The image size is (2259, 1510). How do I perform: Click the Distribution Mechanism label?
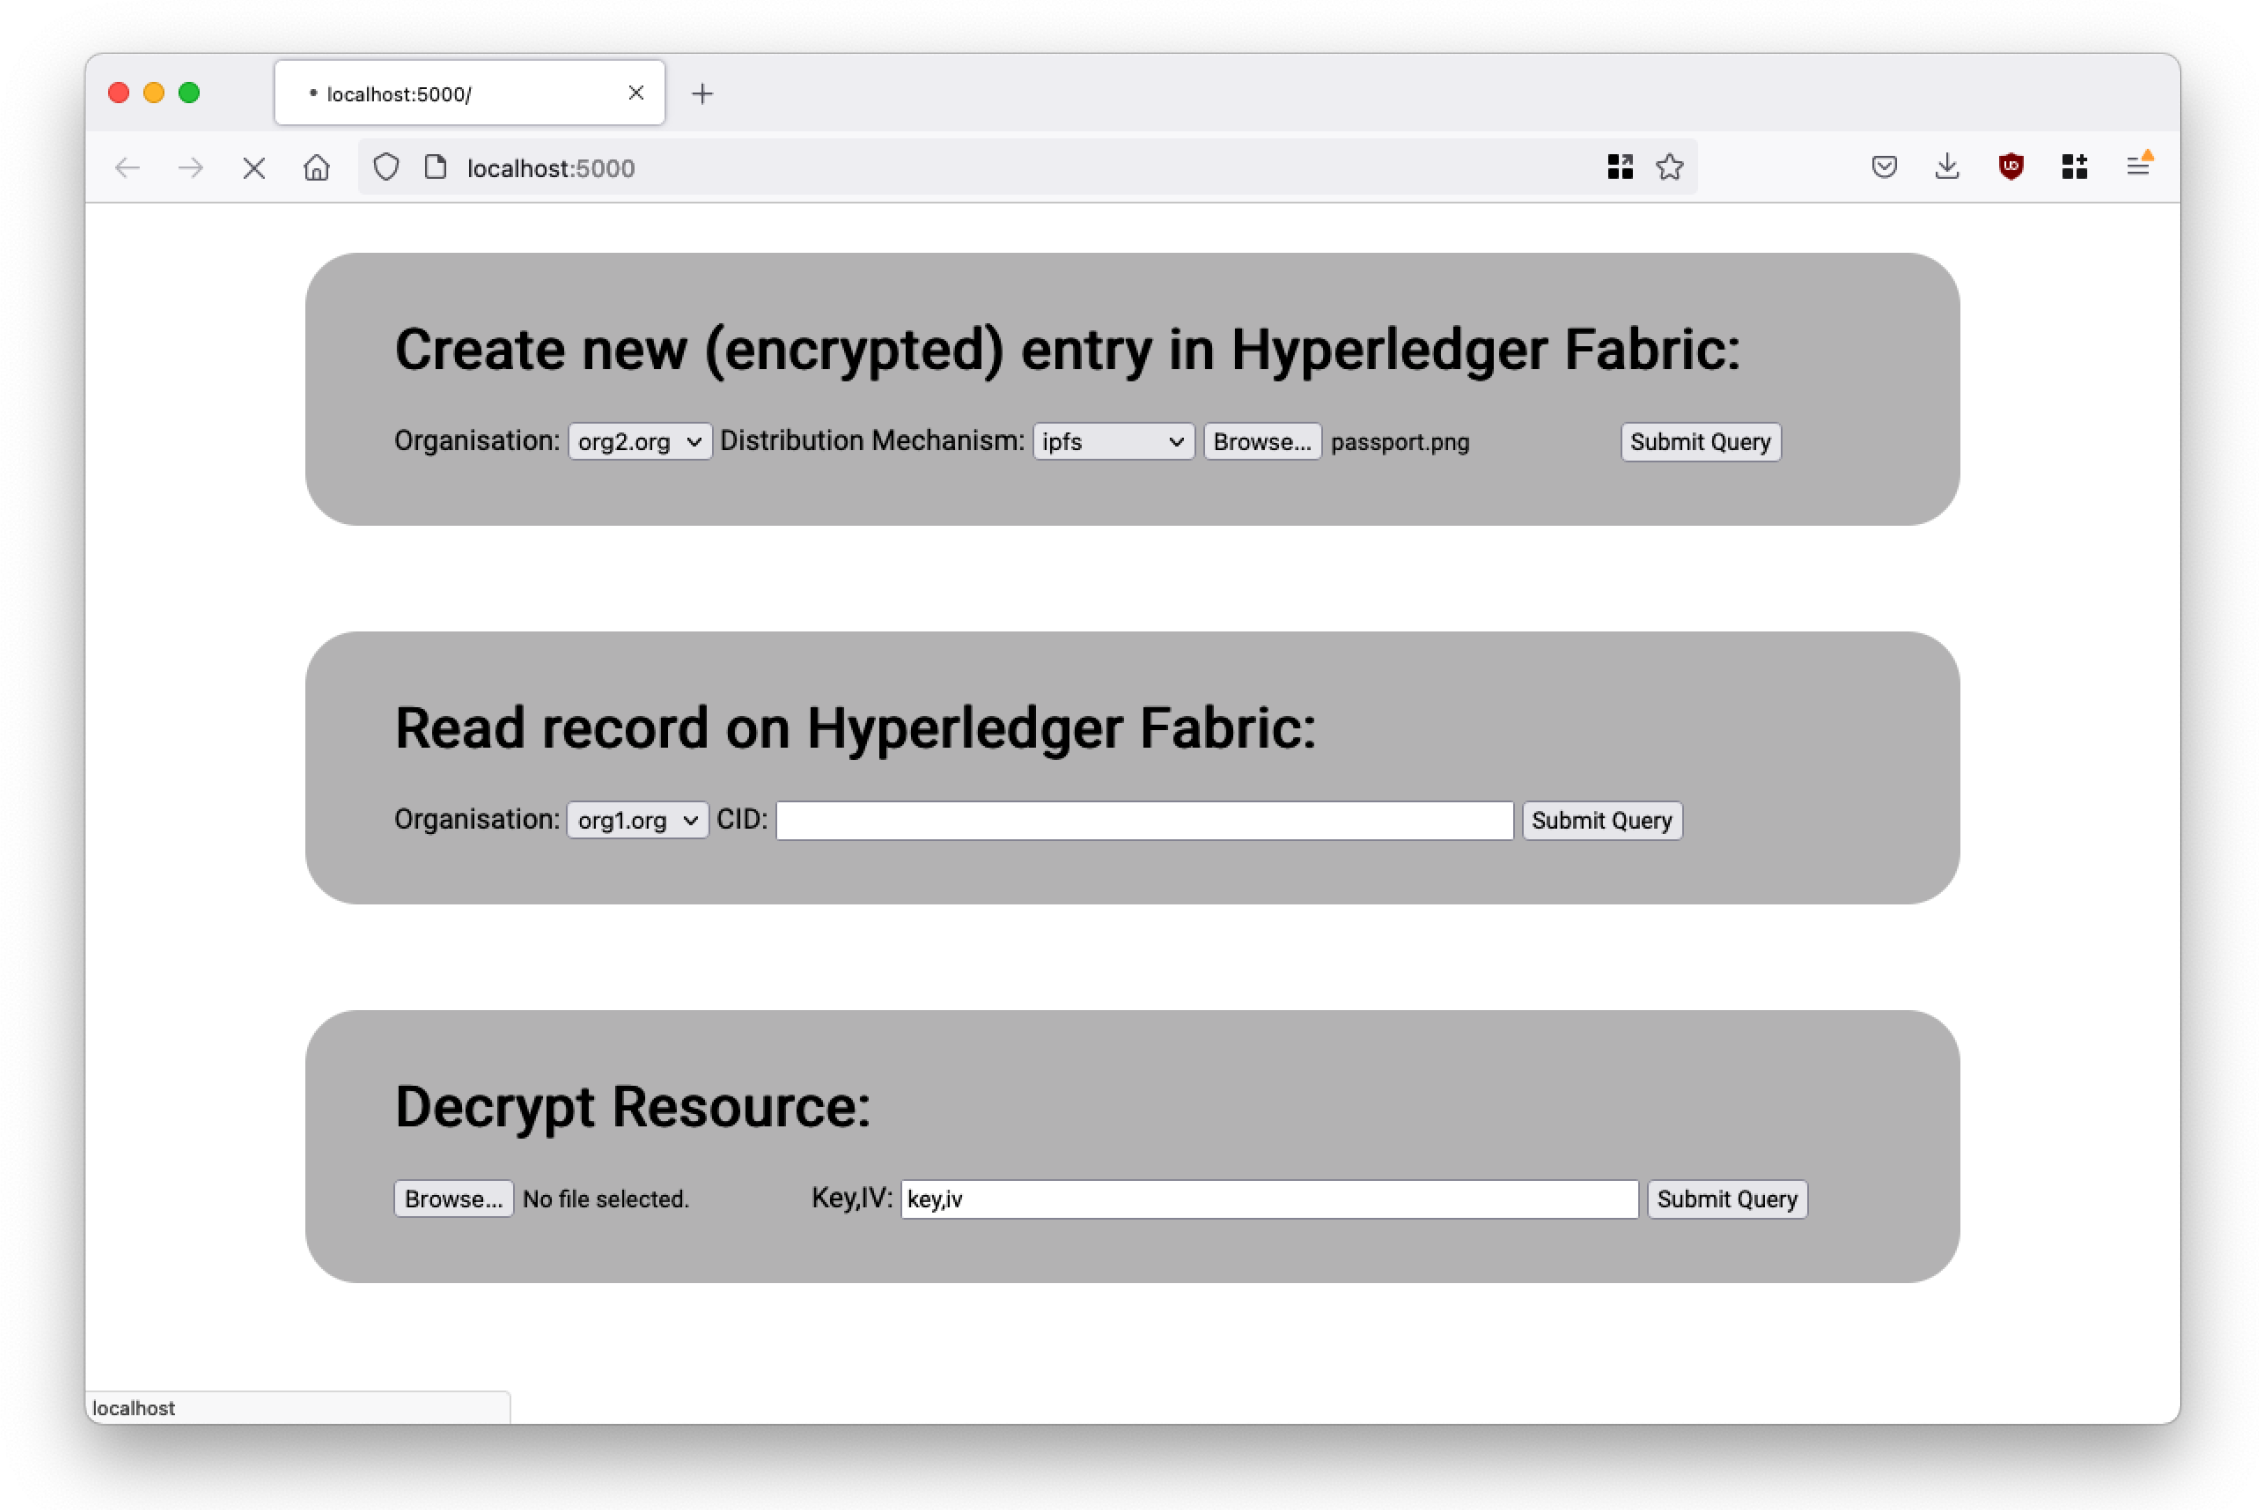pos(872,441)
